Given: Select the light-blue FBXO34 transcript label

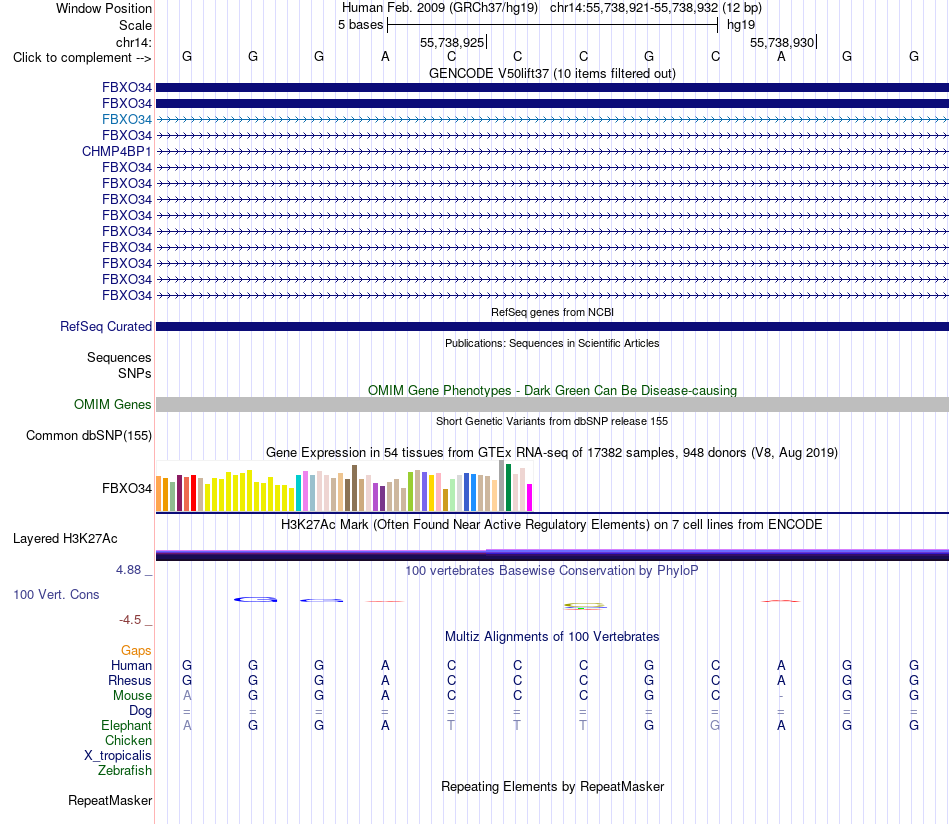Looking at the screenshot, I should [x=127, y=119].
